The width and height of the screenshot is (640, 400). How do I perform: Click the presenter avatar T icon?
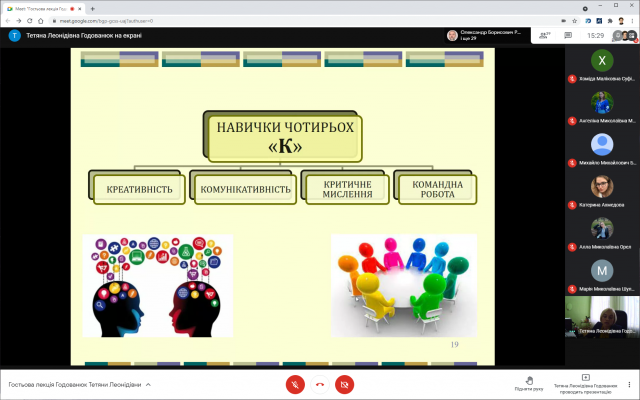coord(14,35)
